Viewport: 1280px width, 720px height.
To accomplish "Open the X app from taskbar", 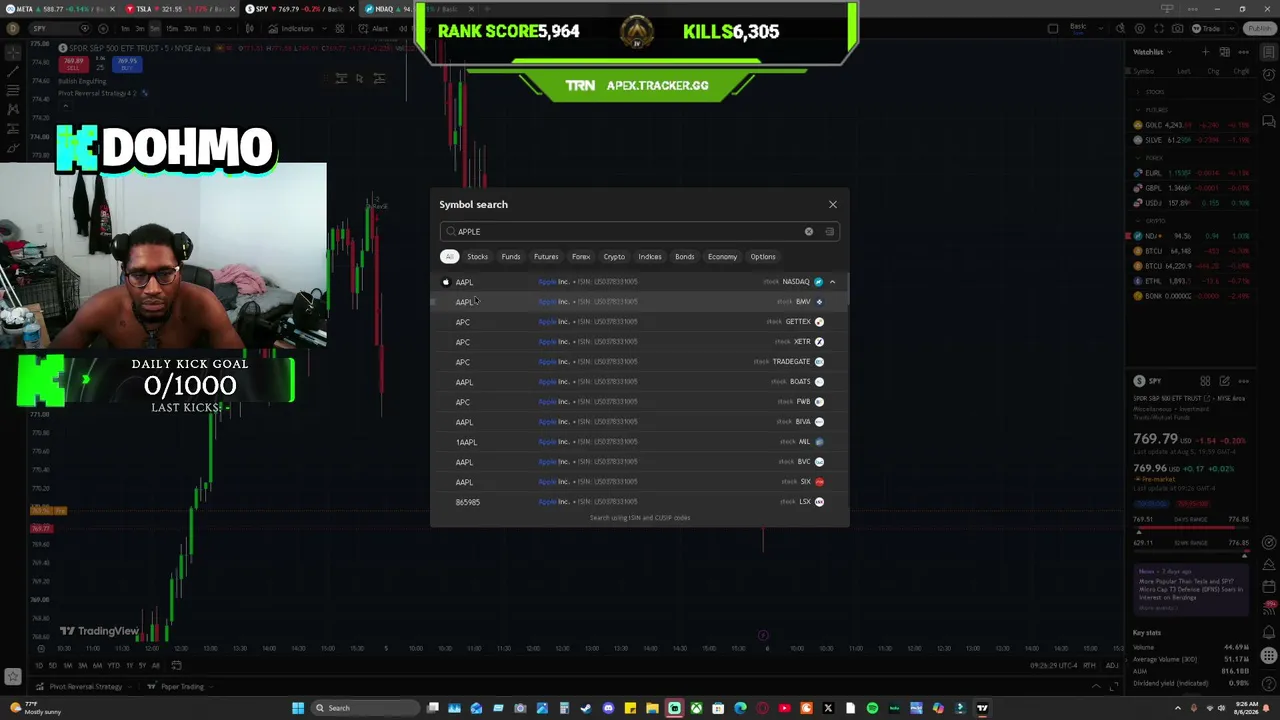I will (x=828, y=708).
